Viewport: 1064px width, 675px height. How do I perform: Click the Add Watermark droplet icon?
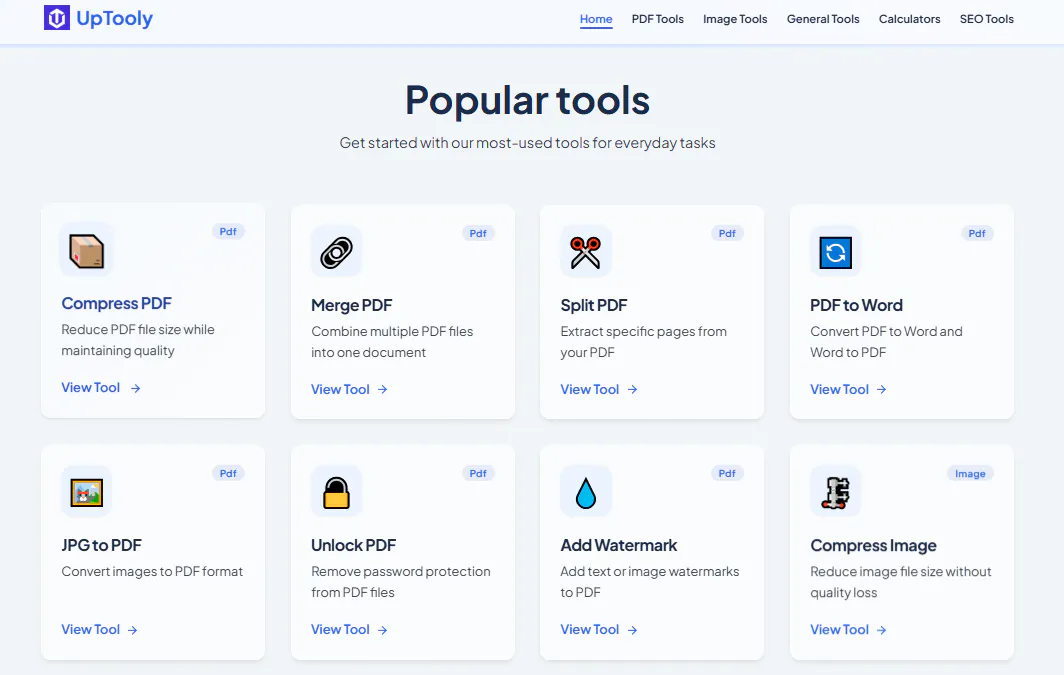coord(586,493)
